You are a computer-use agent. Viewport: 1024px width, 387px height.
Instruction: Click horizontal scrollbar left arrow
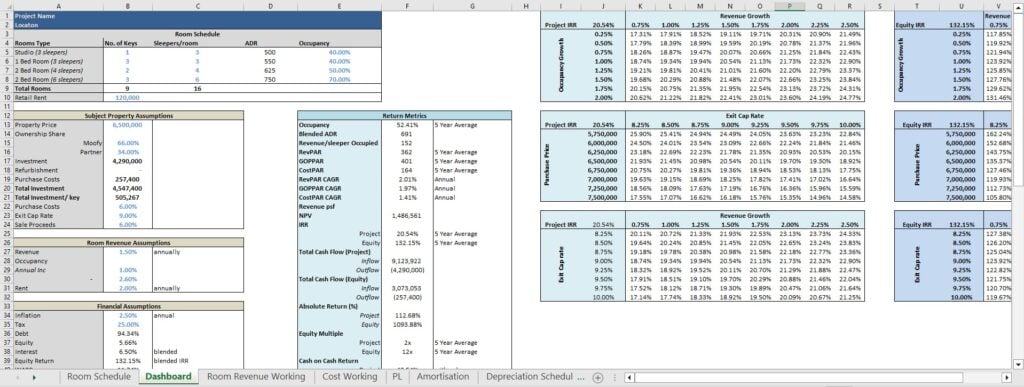click(x=629, y=377)
